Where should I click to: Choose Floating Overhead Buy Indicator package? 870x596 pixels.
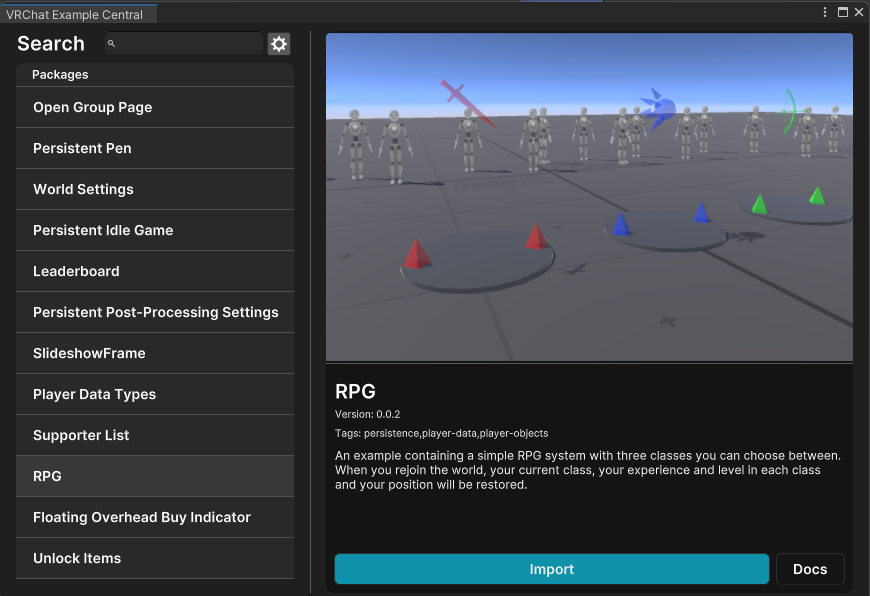pyautogui.click(x=155, y=518)
